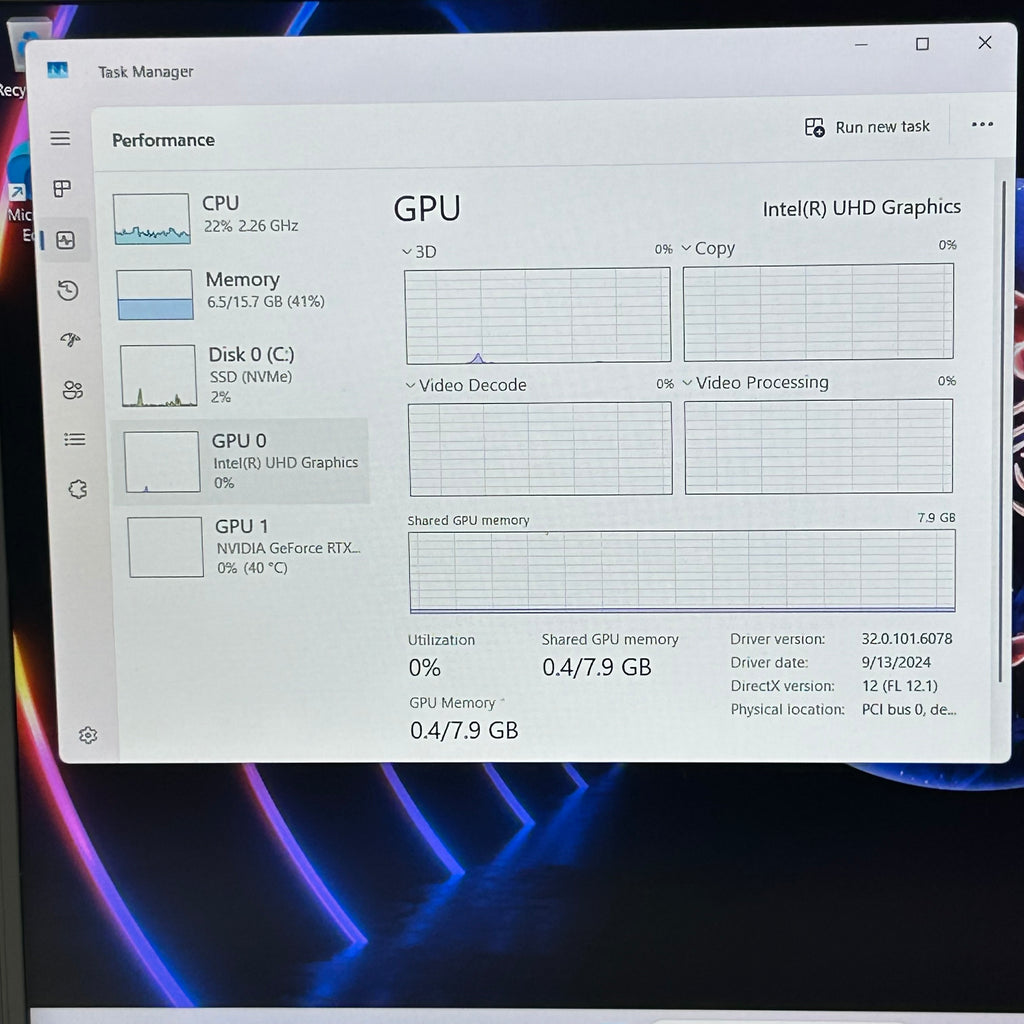Image resolution: width=1024 pixels, height=1024 pixels.
Task: Open the Startup apps page icon
Action: tap(71, 340)
